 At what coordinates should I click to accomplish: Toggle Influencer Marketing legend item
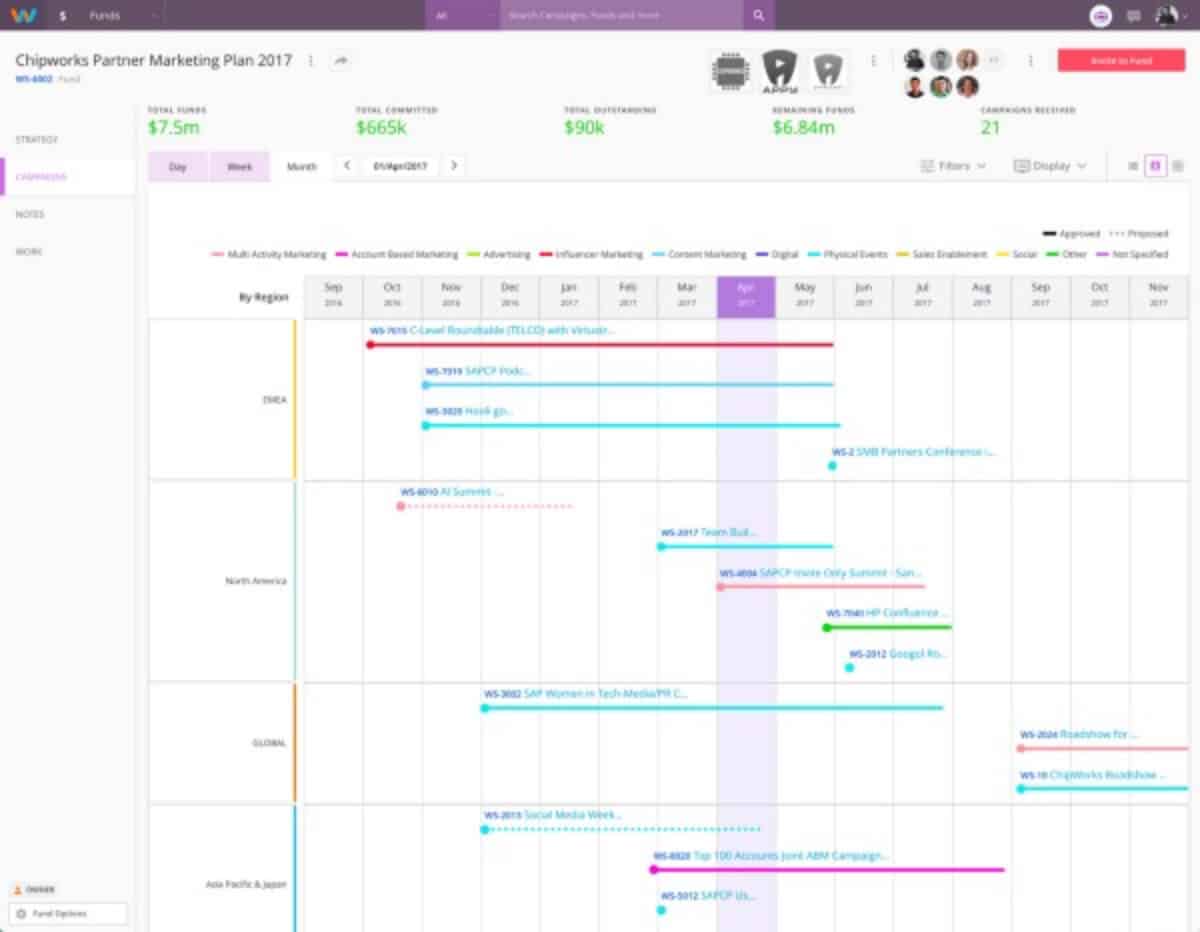tap(591, 255)
